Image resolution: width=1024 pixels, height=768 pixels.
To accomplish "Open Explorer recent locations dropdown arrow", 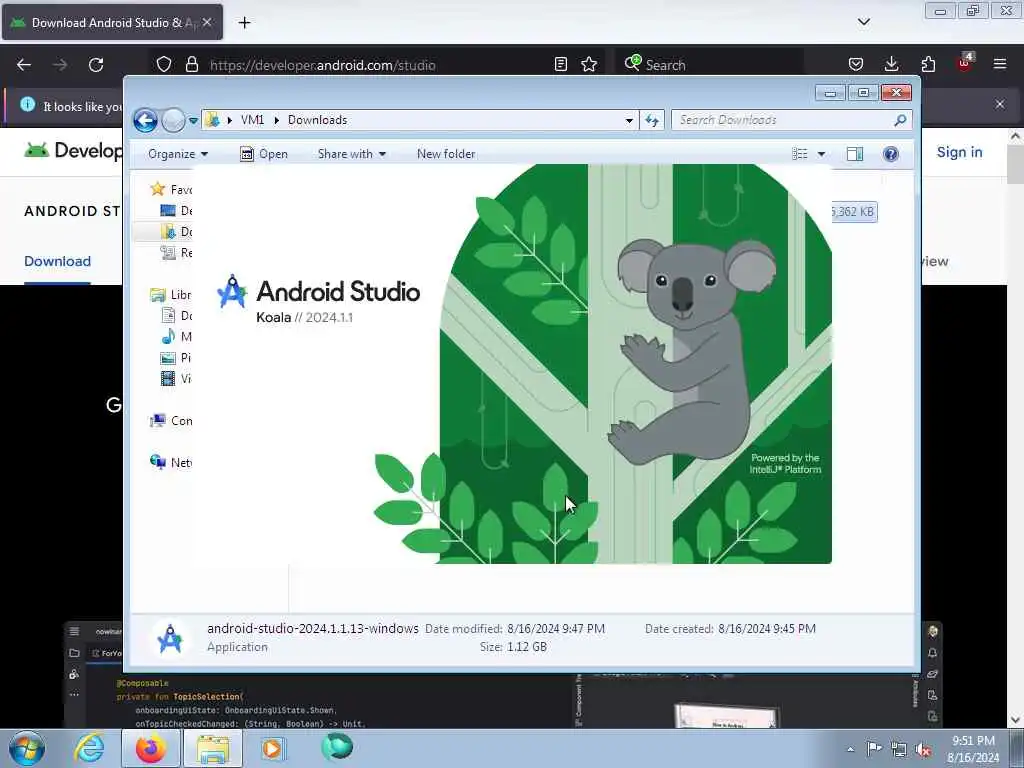I will pyautogui.click(x=193, y=121).
